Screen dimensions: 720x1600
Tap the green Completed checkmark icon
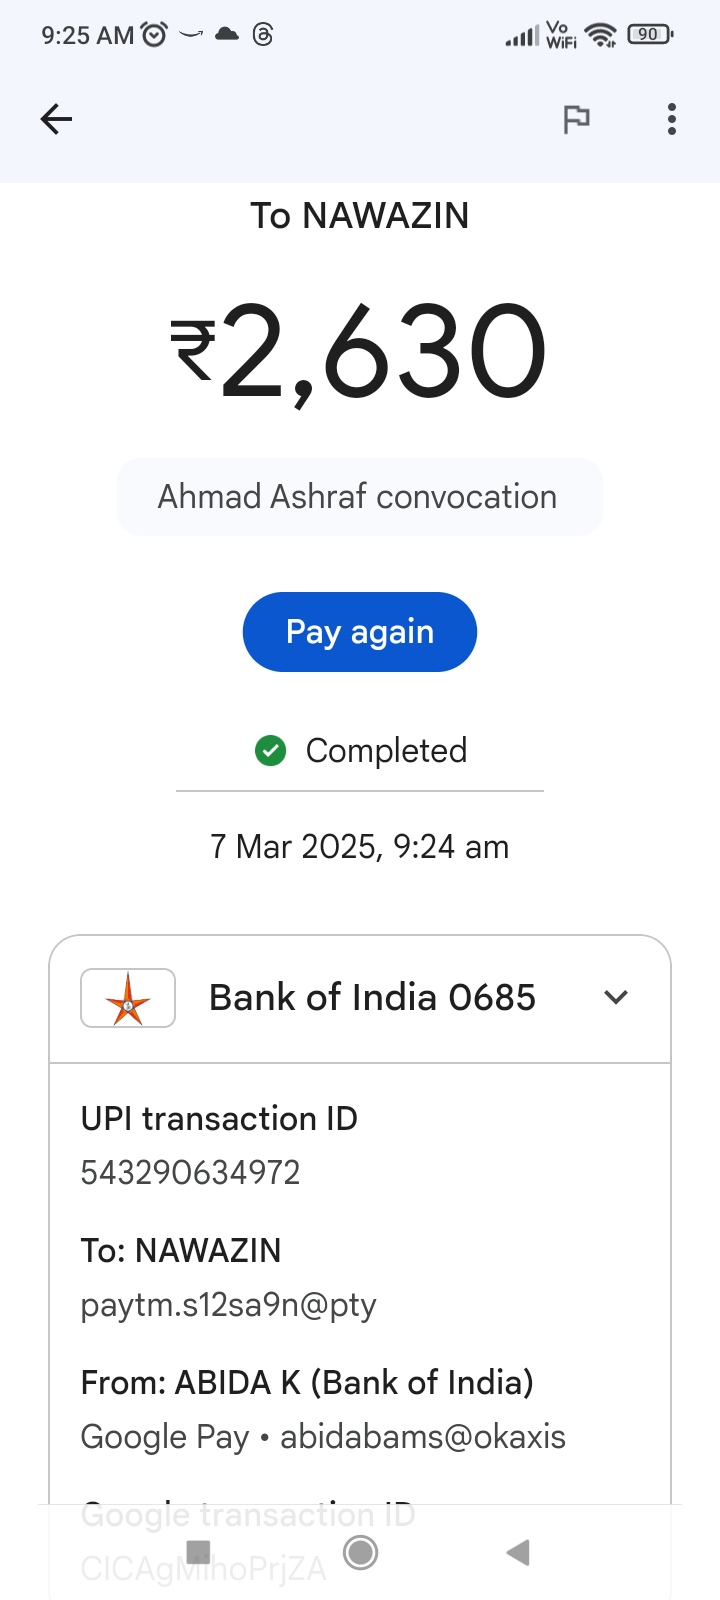tap(270, 750)
